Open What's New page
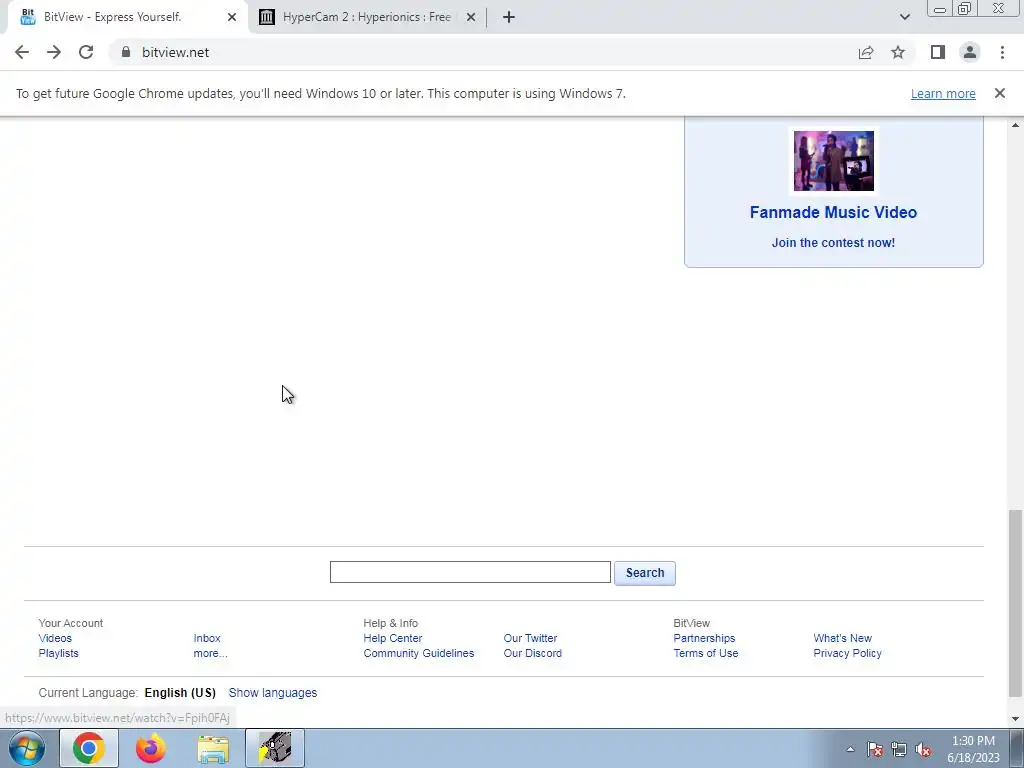 click(x=842, y=638)
